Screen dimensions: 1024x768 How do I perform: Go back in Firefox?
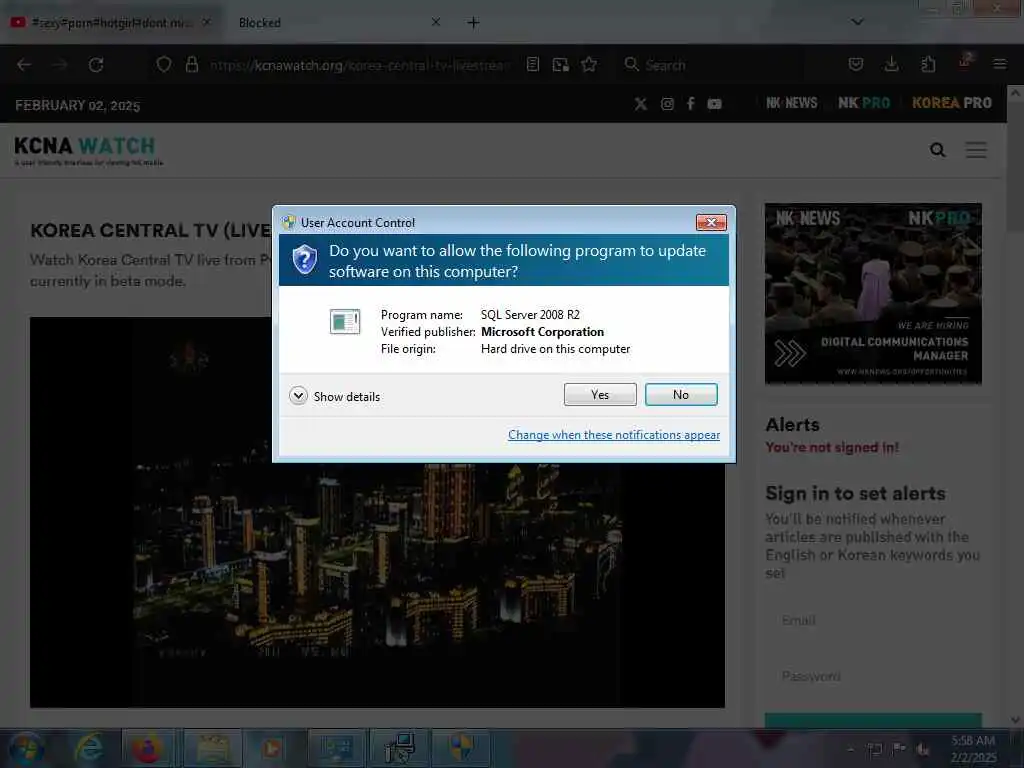pyautogui.click(x=24, y=65)
